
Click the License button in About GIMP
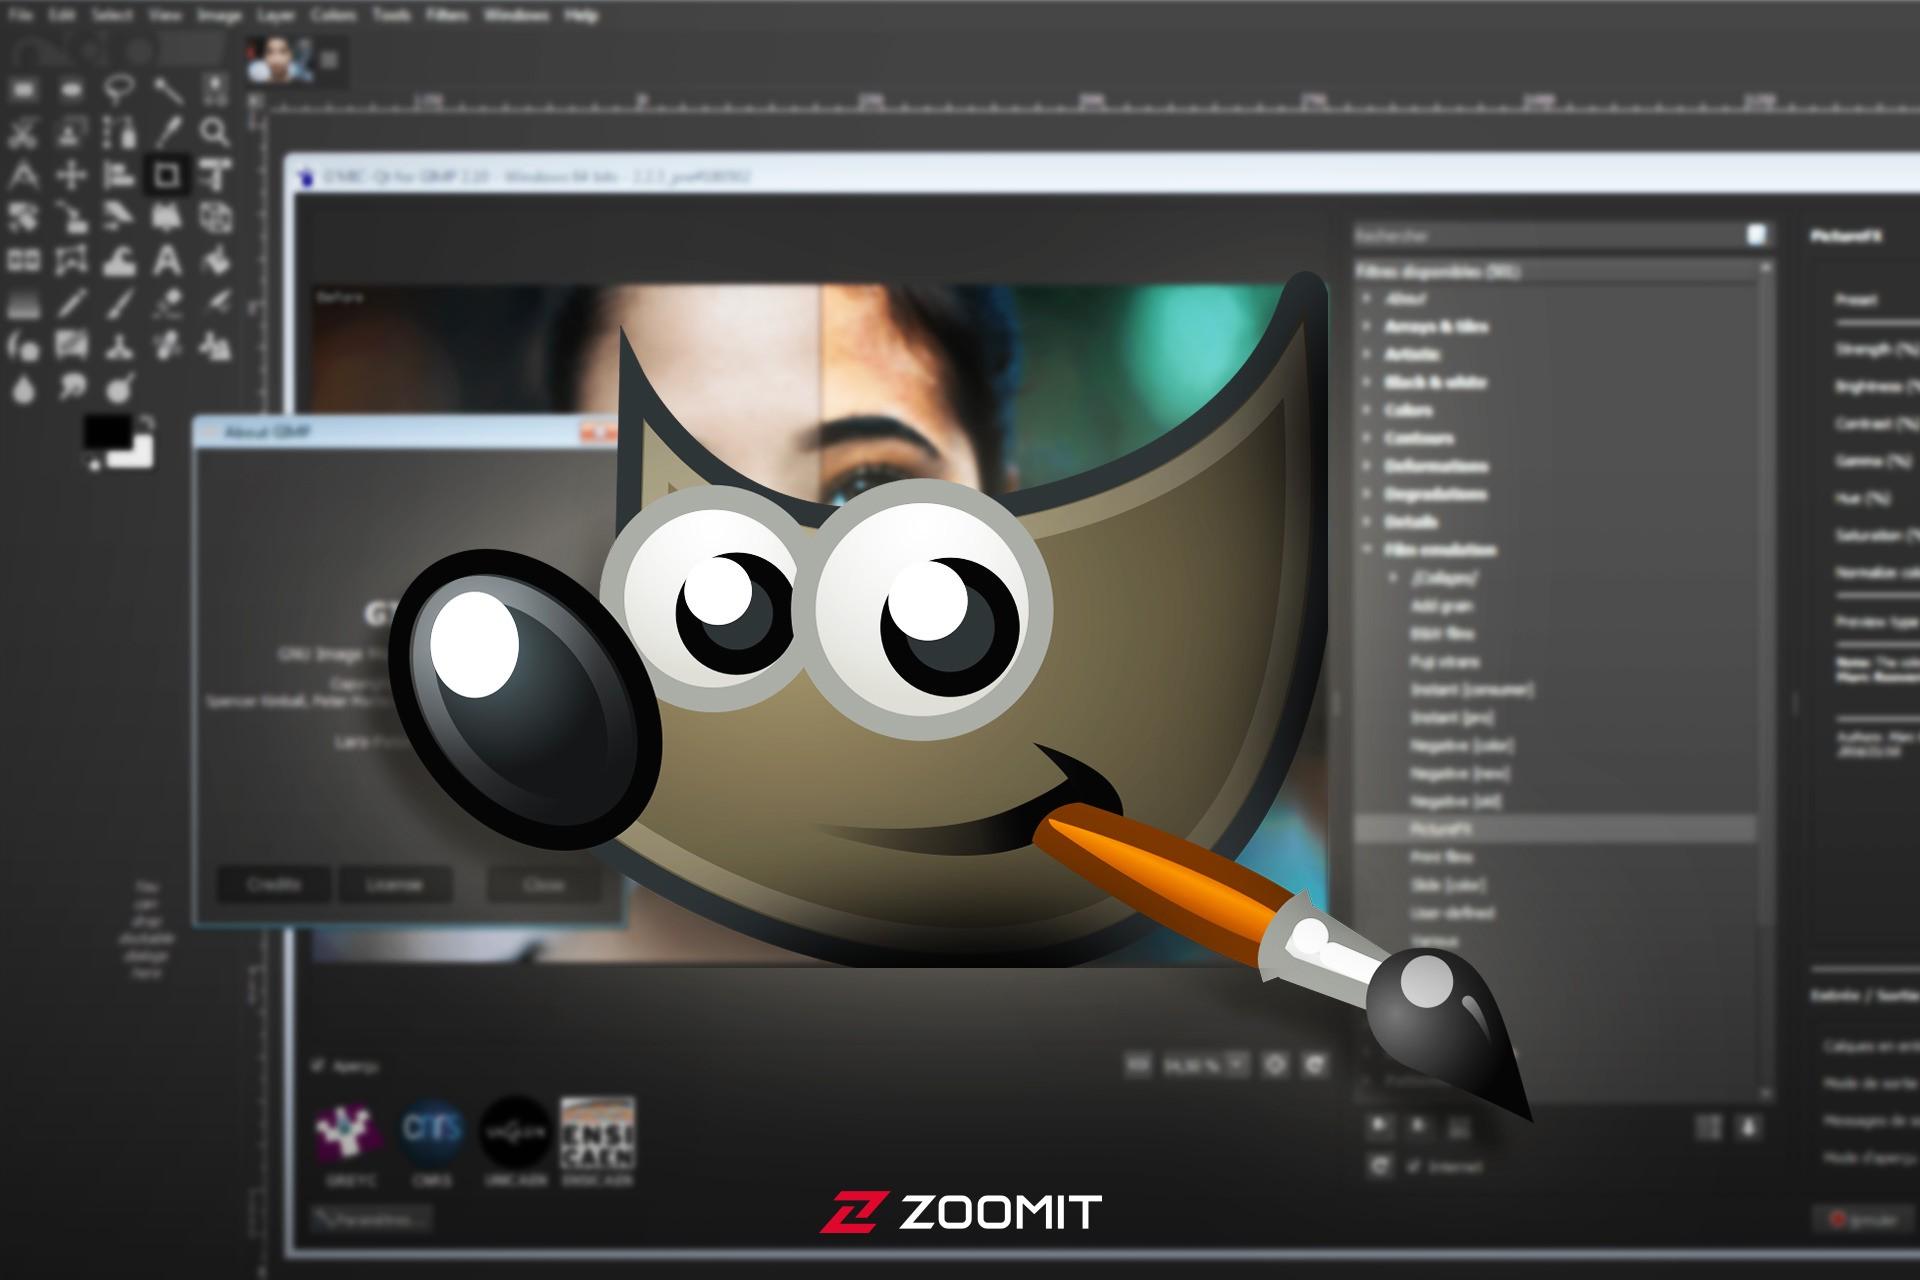pyautogui.click(x=394, y=884)
